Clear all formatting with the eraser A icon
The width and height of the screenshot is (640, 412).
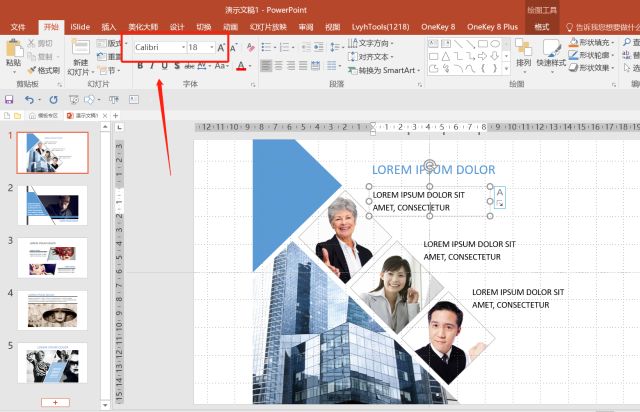point(251,48)
